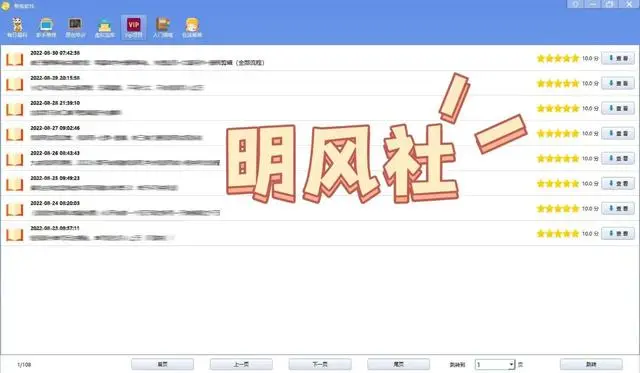Click 10.0 分 score of 2022-08-27 entry
Screen dimensions: 640x373
pyautogui.click(x=590, y=133)
